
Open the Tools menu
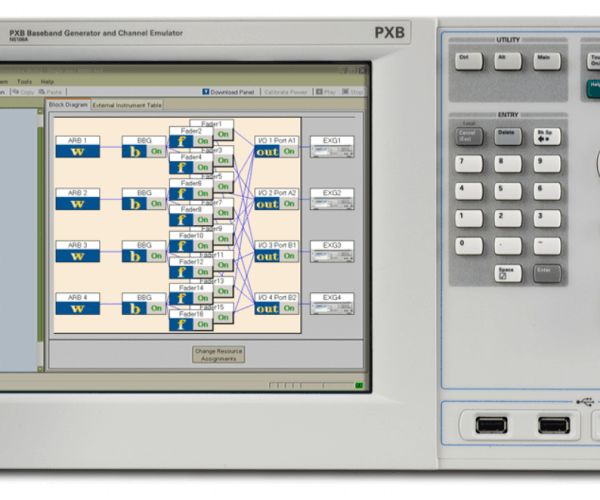[x=24, y=82]
